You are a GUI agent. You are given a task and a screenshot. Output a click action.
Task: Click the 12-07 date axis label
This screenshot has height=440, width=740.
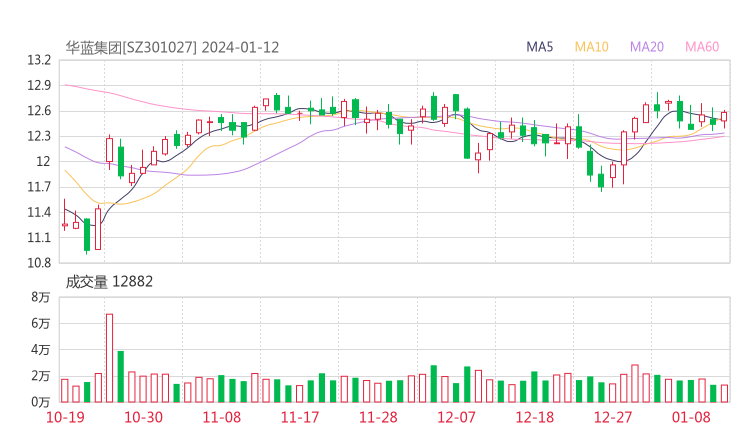(456, 417)
